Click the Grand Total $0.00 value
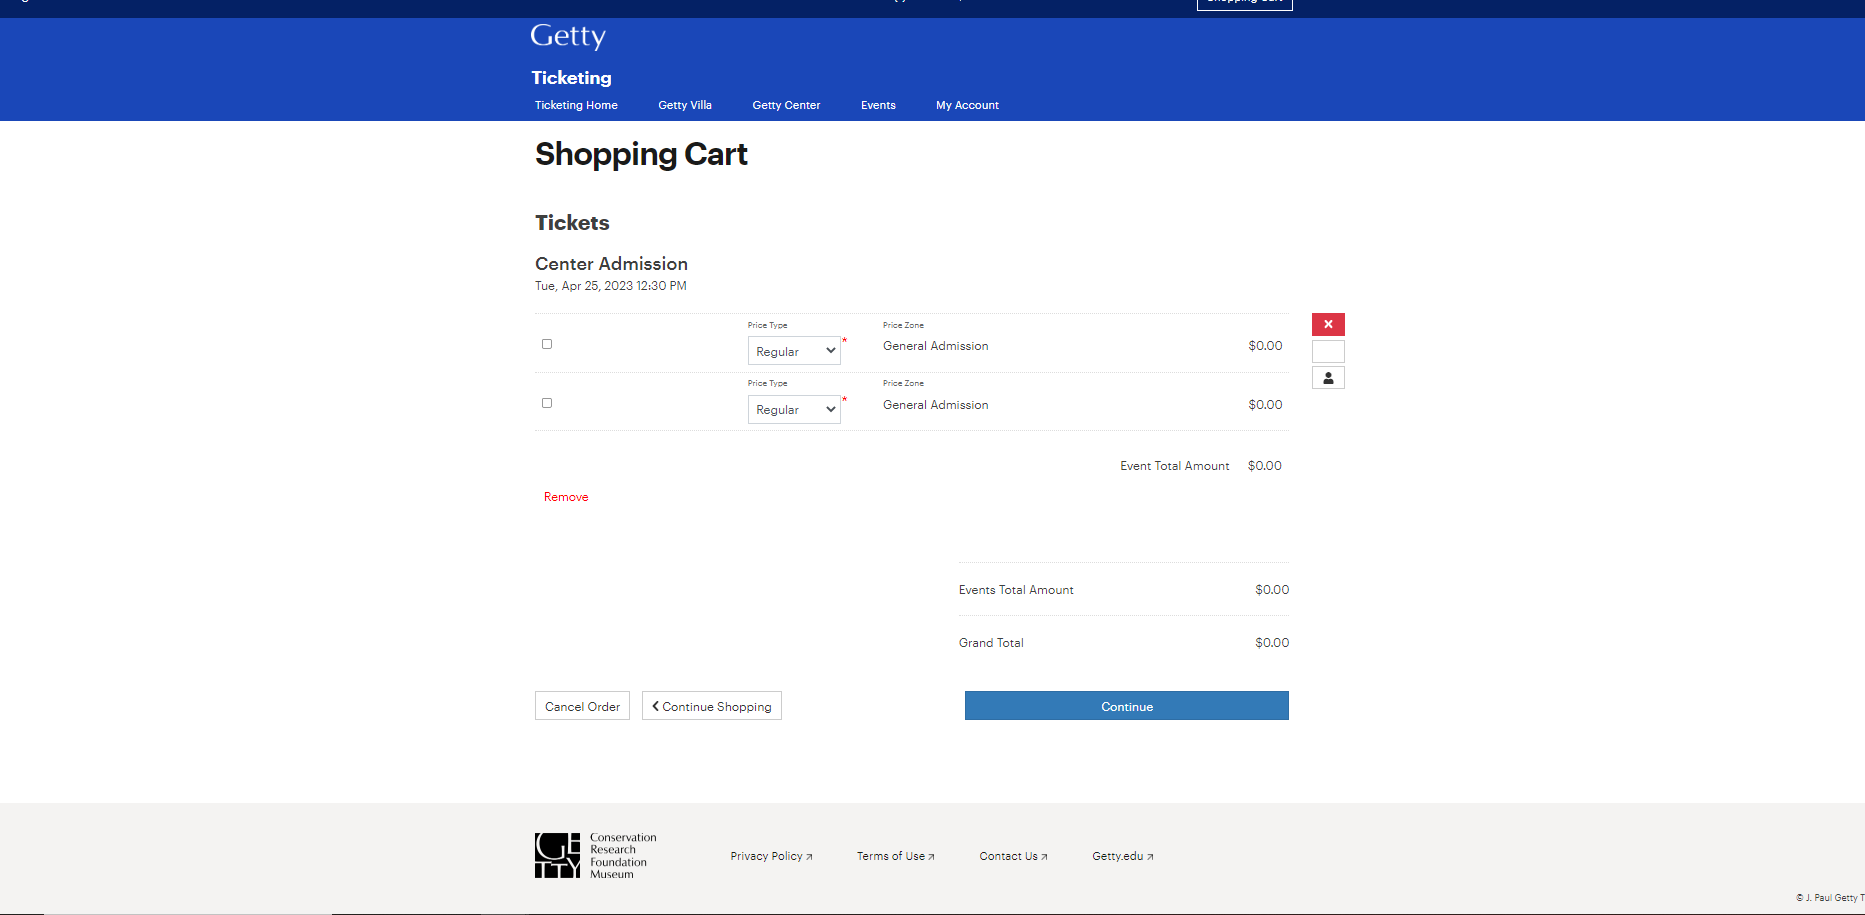The width and height of the screenshot is (1865, 915). point(1272,643)
